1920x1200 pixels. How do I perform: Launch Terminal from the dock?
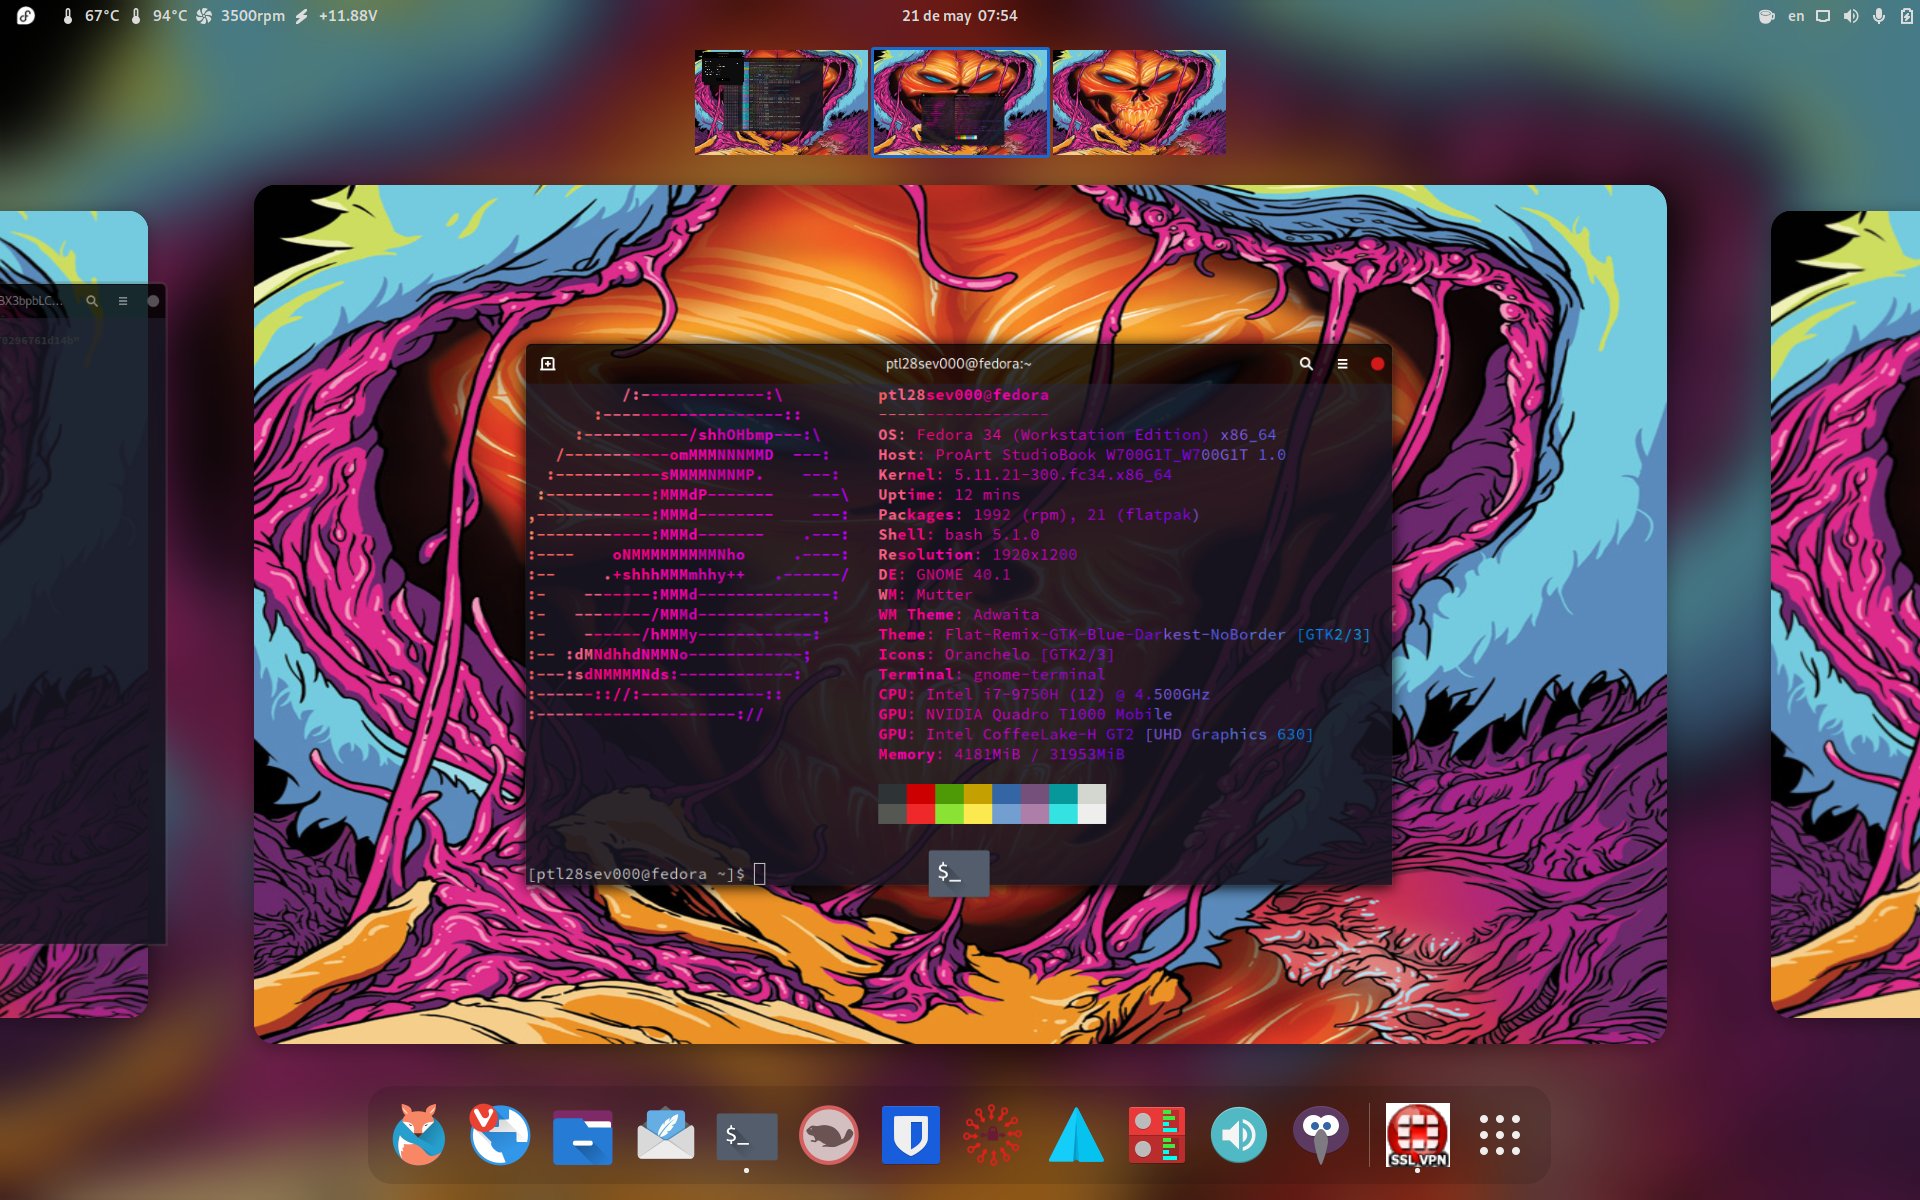tap(746, 1136)
